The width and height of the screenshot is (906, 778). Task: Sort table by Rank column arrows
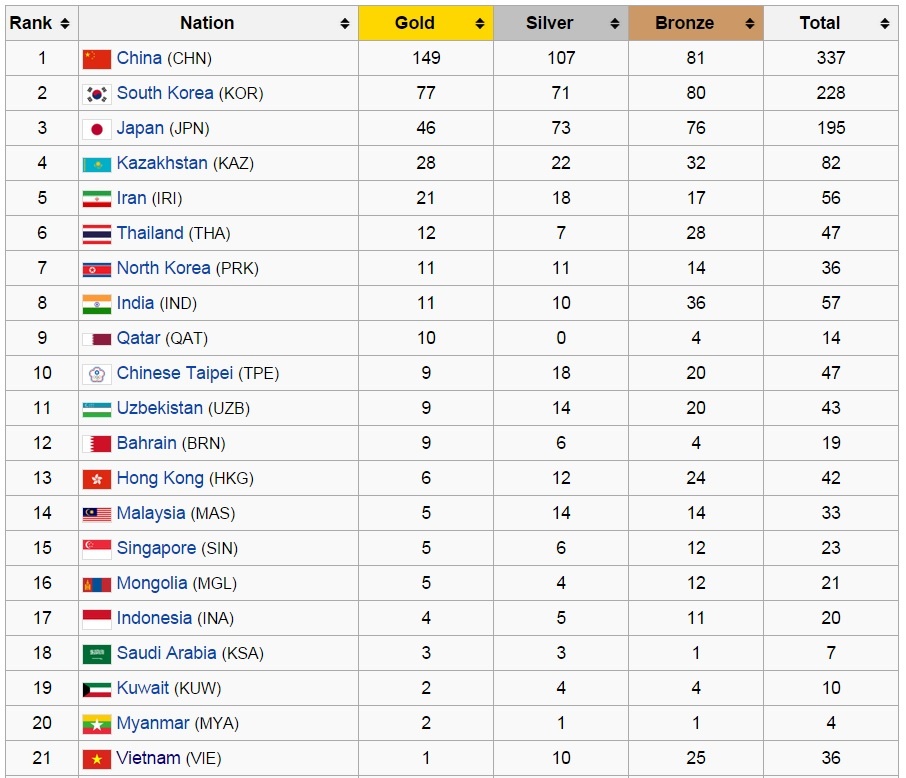(x=65, y=23)
